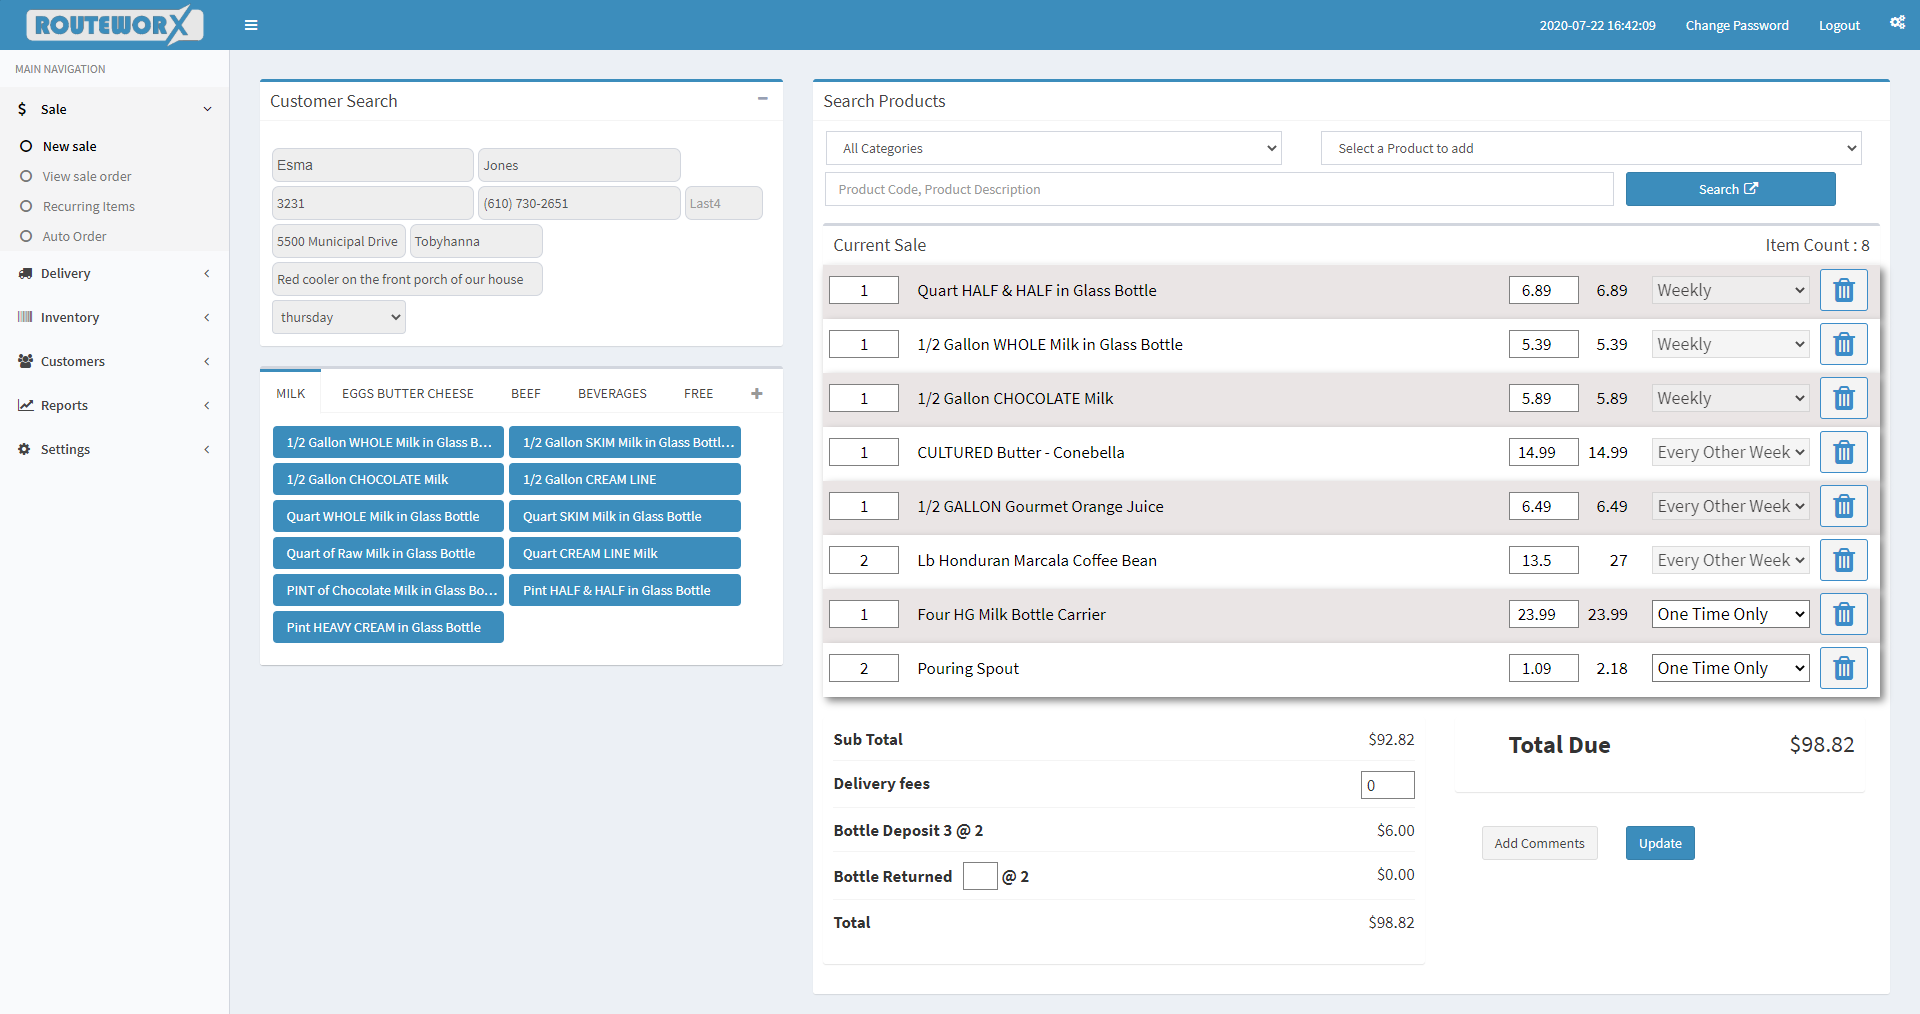The image size is (1920, 1014).
Task: Open the FREE tab
Action: pyautogui.click(x=699, y=393)
